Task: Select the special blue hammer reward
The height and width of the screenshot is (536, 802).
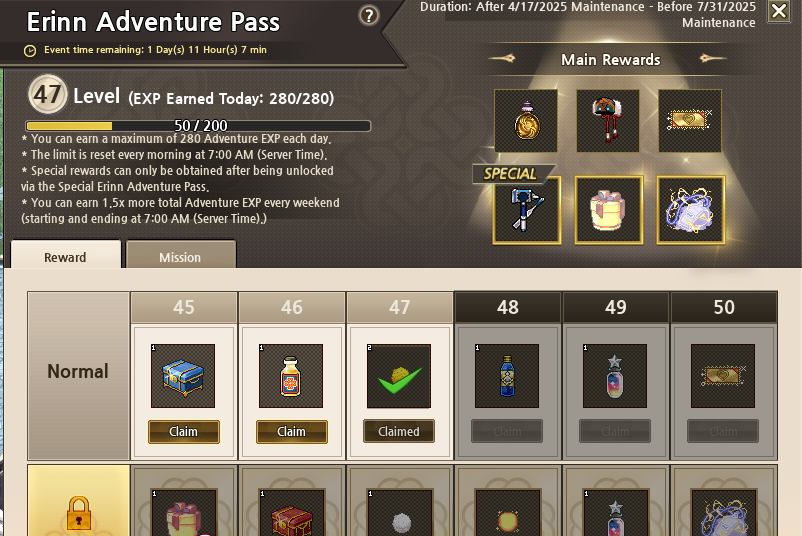Action: [527, 210]
